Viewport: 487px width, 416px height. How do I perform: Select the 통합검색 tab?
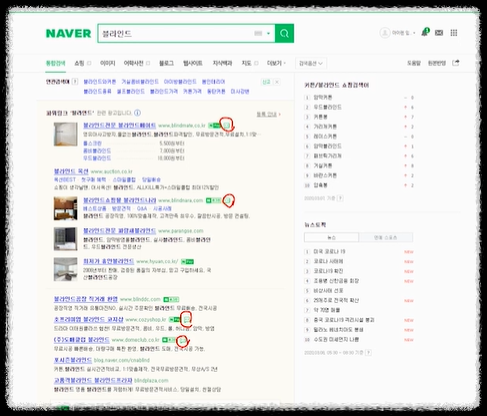click(55, 63)
